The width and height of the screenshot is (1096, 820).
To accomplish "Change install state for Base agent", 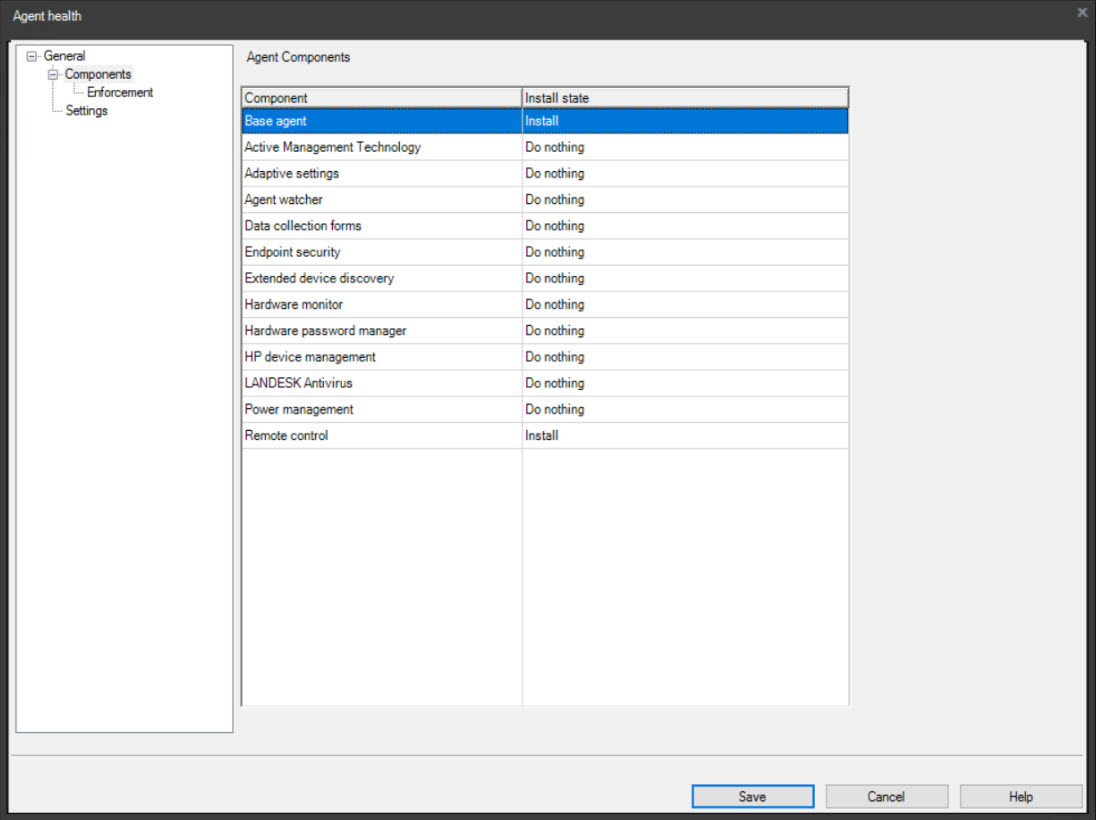I will click(x=684, y=120).
